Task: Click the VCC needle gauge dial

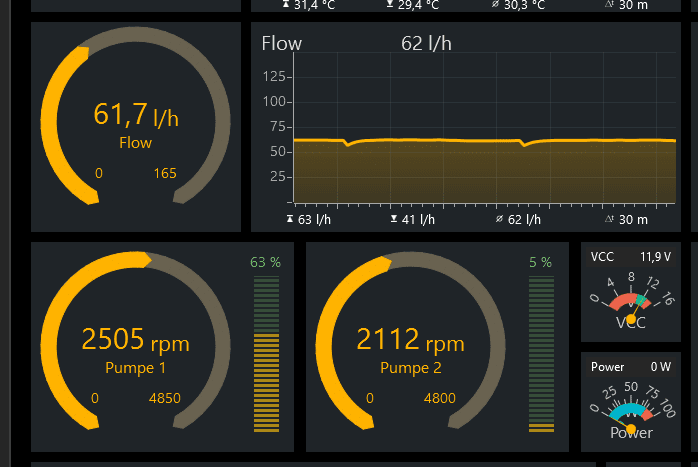Action: (631, 301)
